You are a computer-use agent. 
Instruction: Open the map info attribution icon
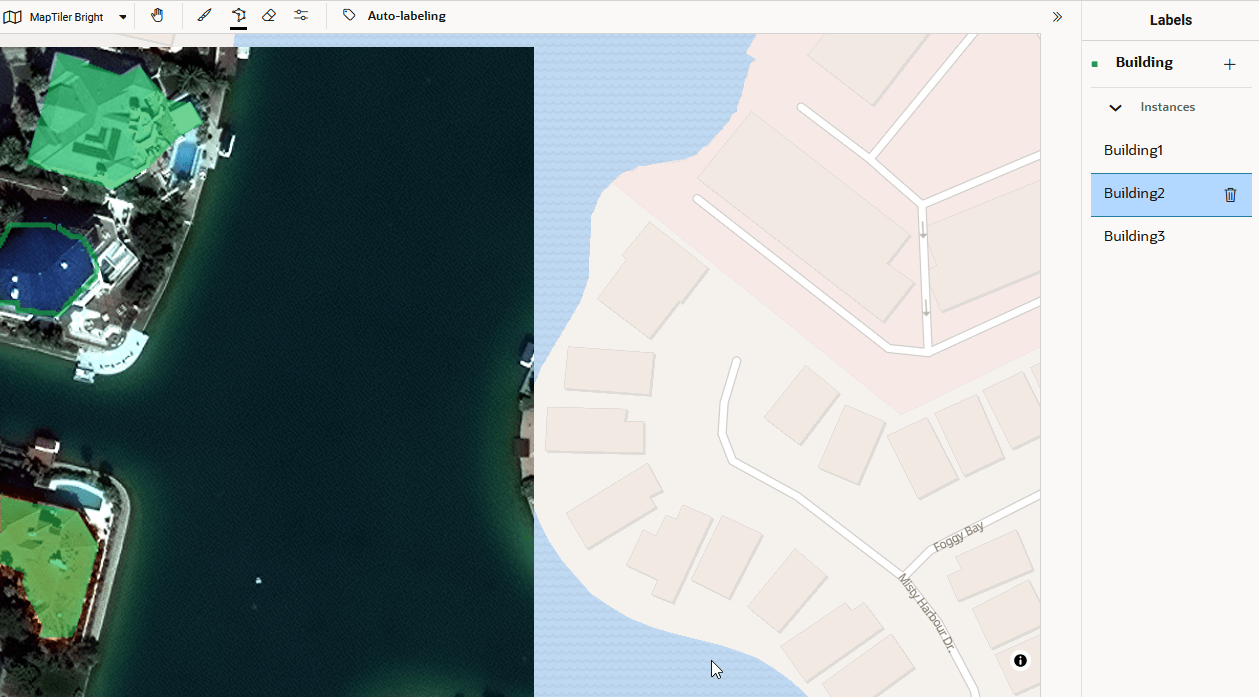[x=1020, y=660]
